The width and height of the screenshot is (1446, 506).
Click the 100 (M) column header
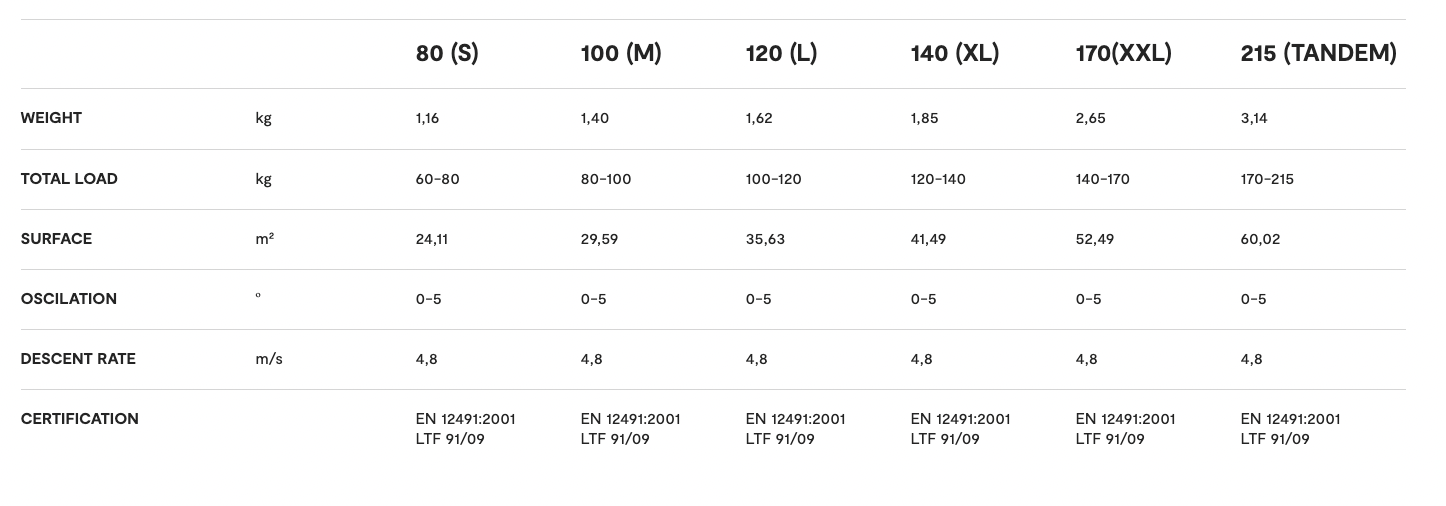(x=621, y=54)
